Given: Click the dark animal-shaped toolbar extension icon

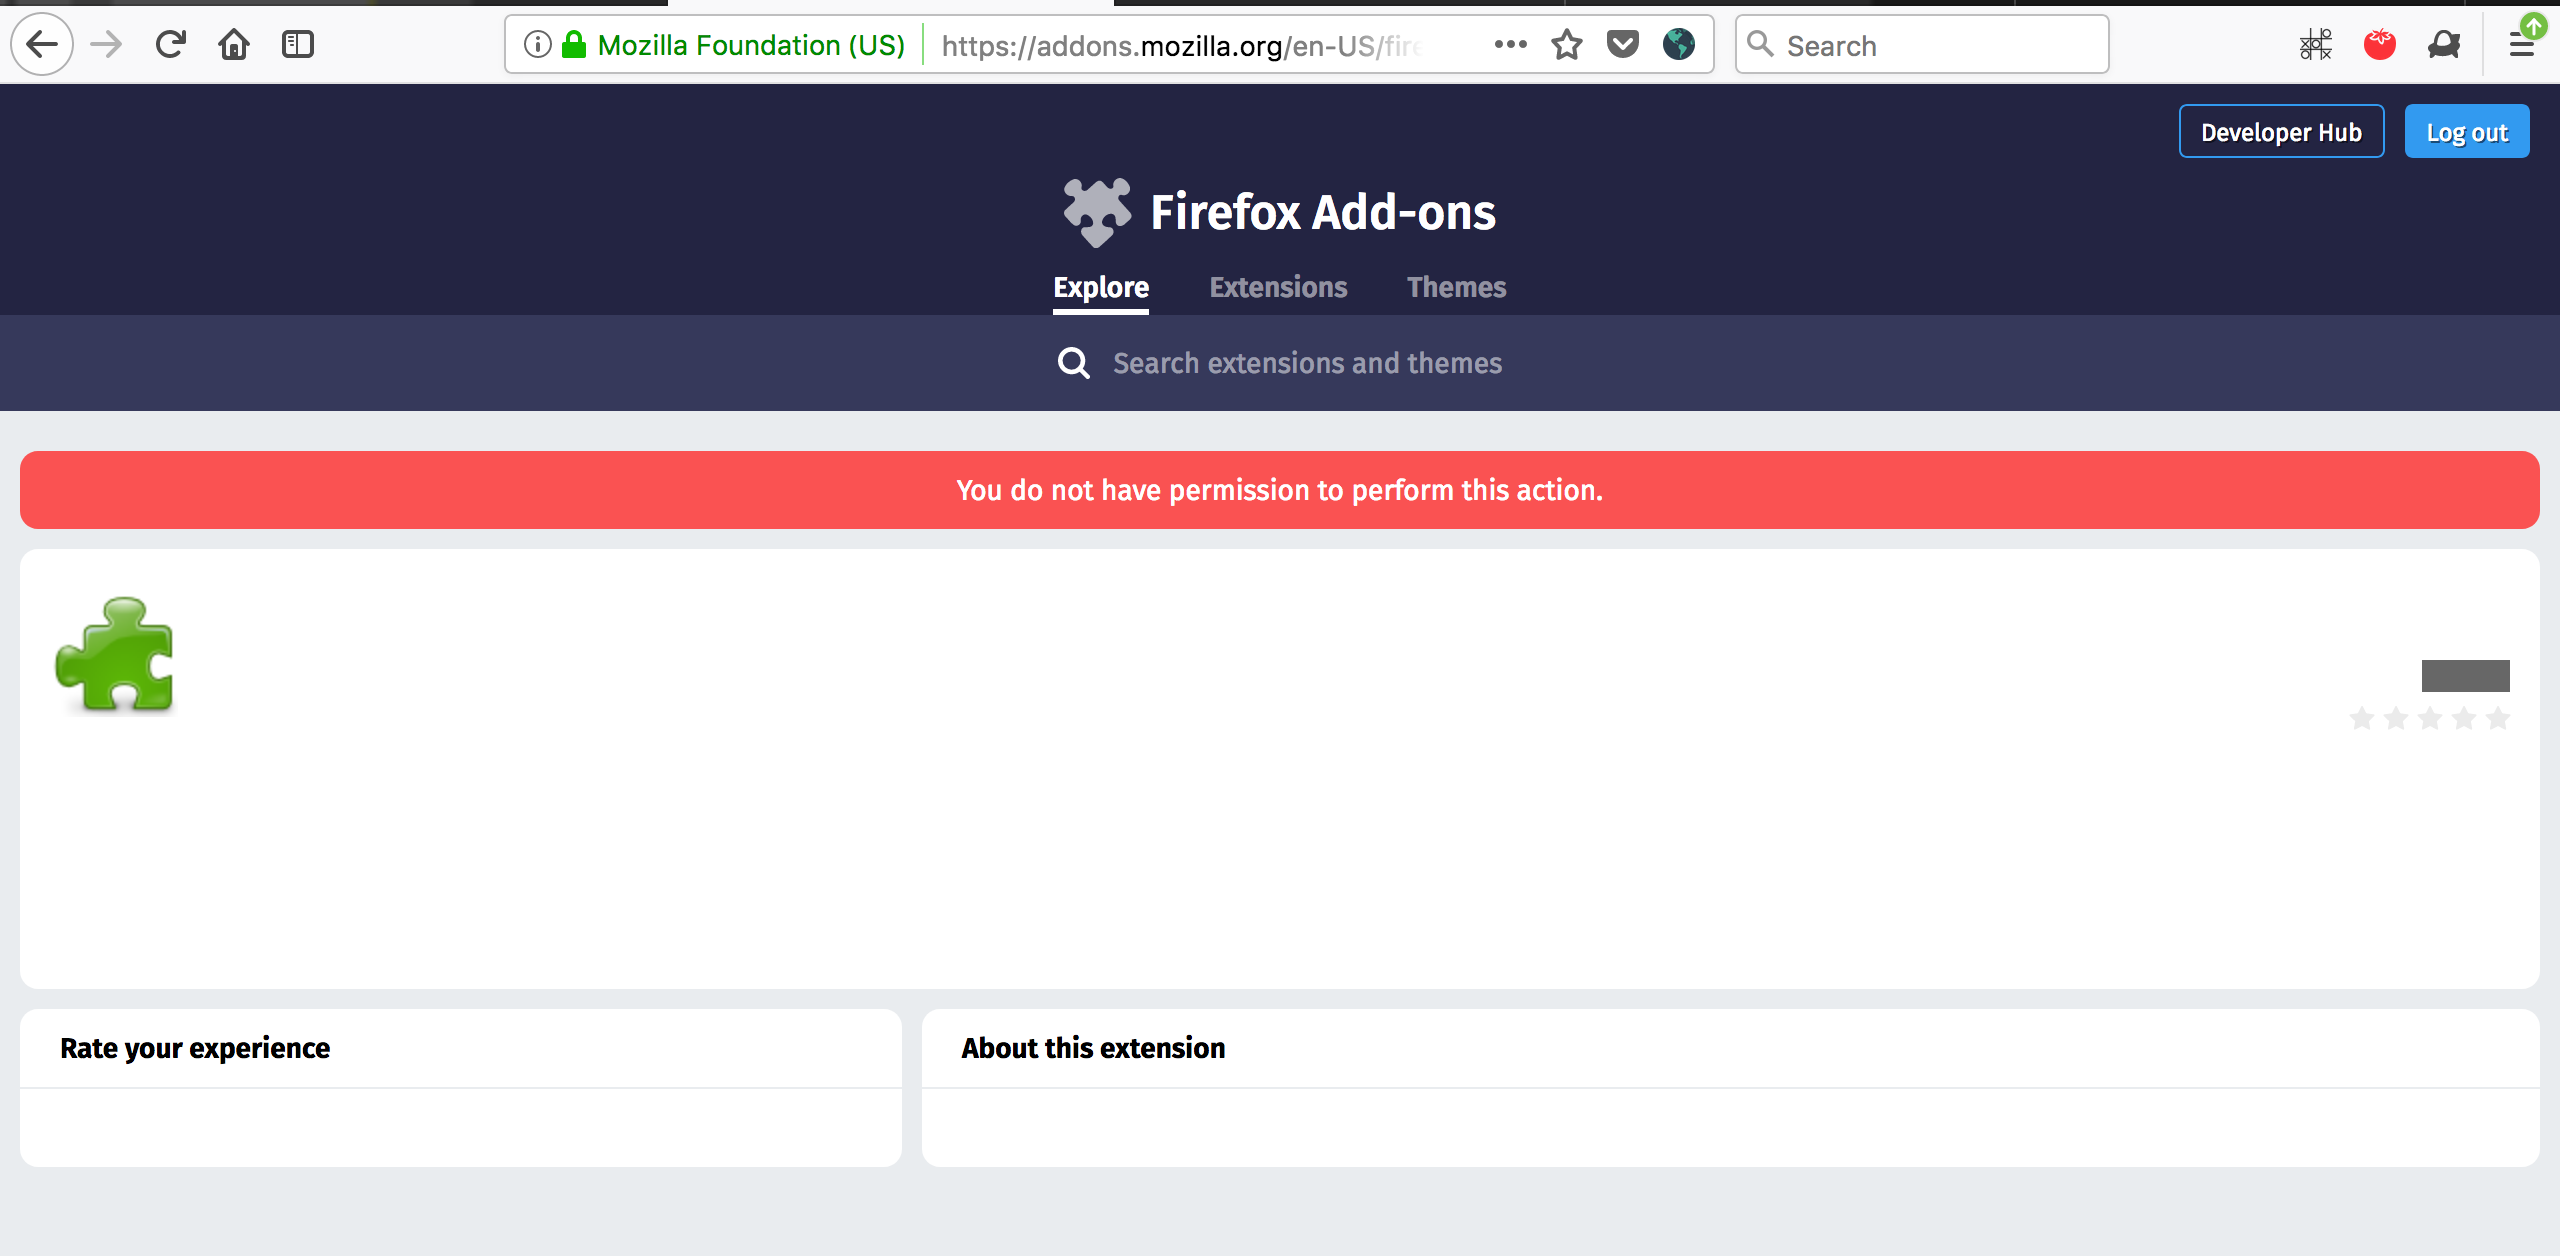Looking at the screenshot, I should pyautogui.click(x=2444, y=44).
